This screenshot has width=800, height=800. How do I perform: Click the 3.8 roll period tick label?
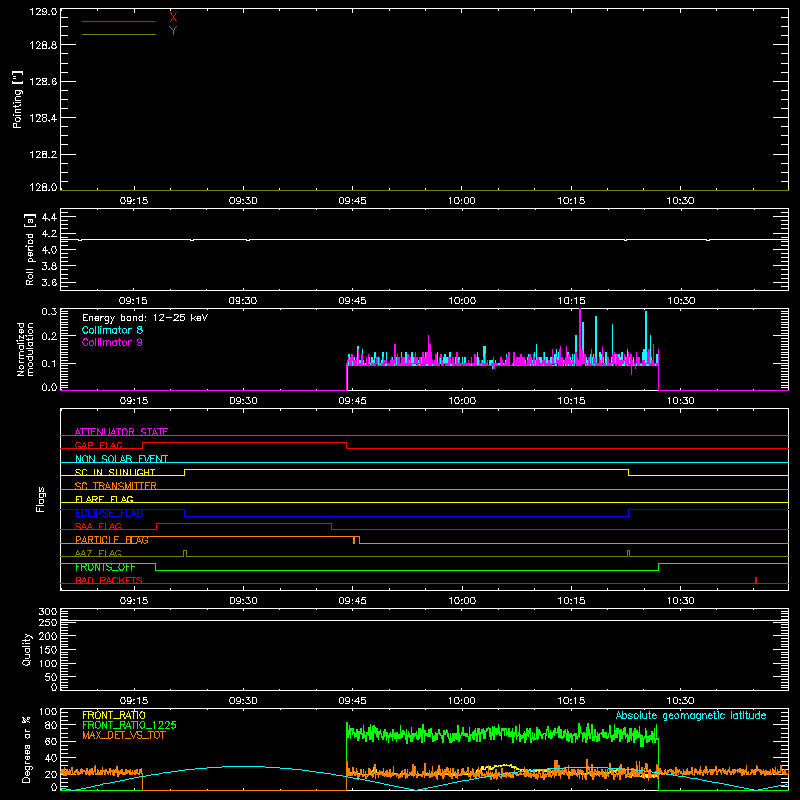click(49, 266)
